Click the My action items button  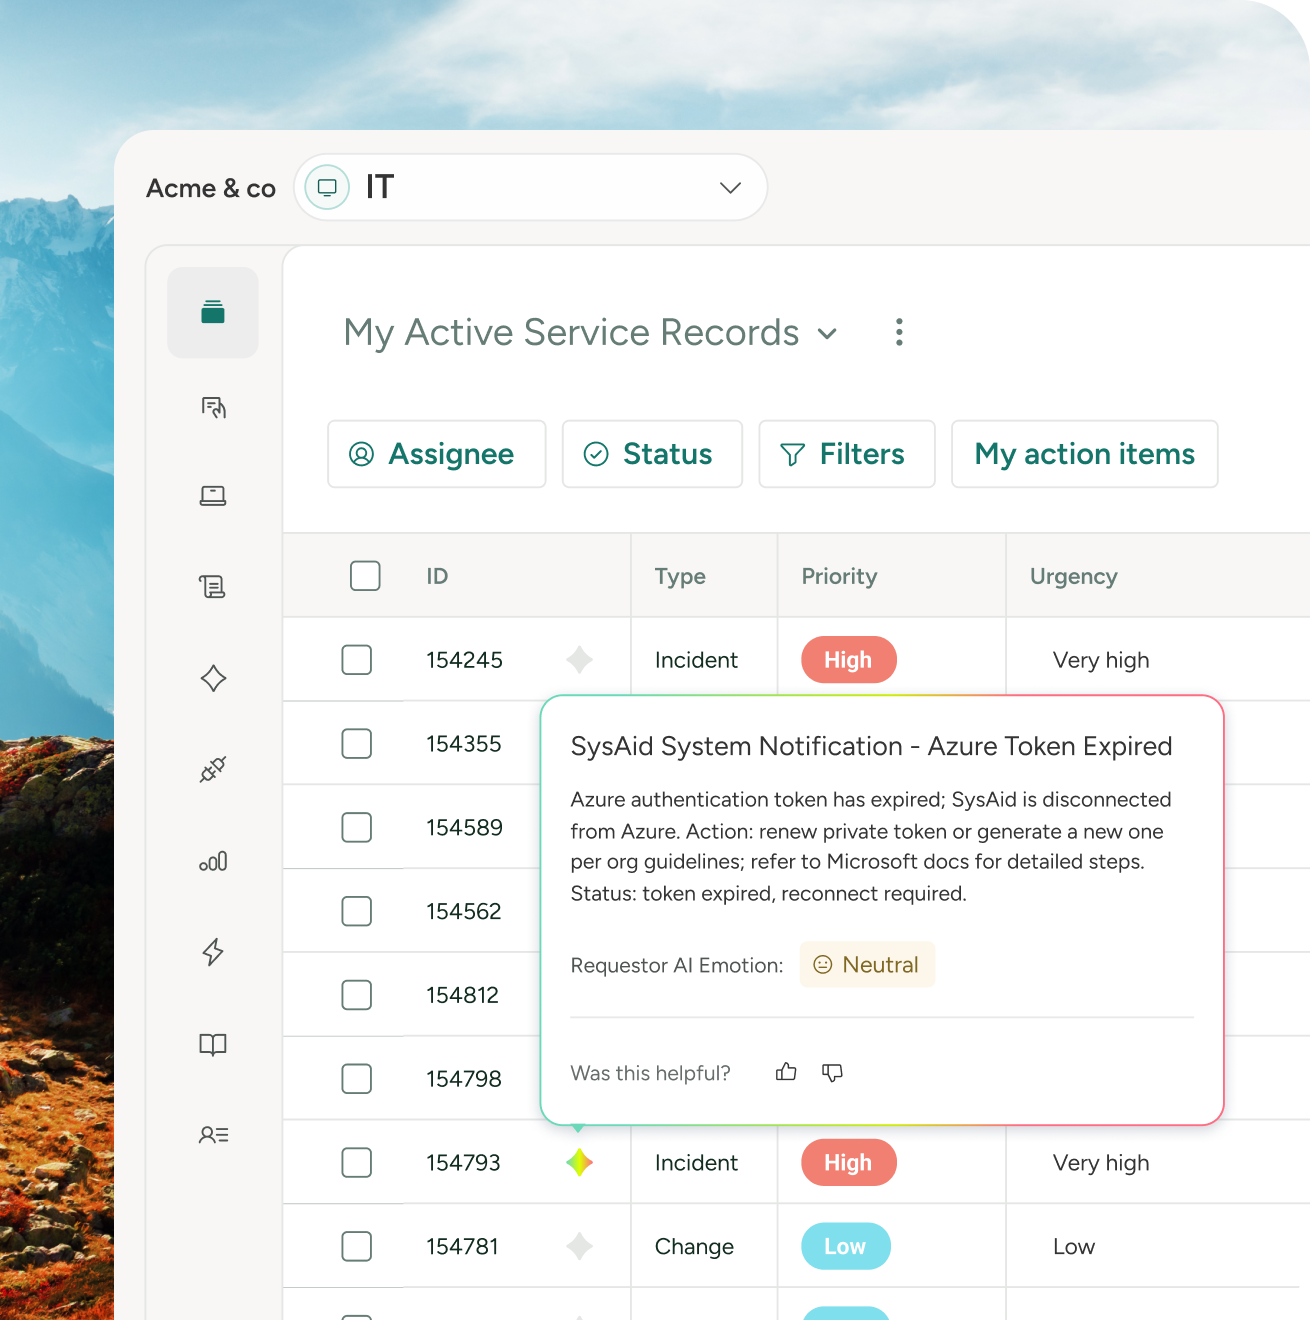[x=1085, y=454]
